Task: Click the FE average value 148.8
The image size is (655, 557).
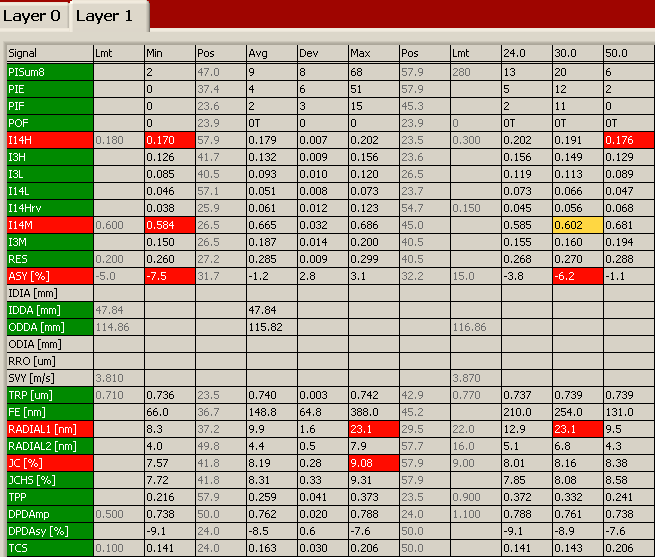Action: 272,412
